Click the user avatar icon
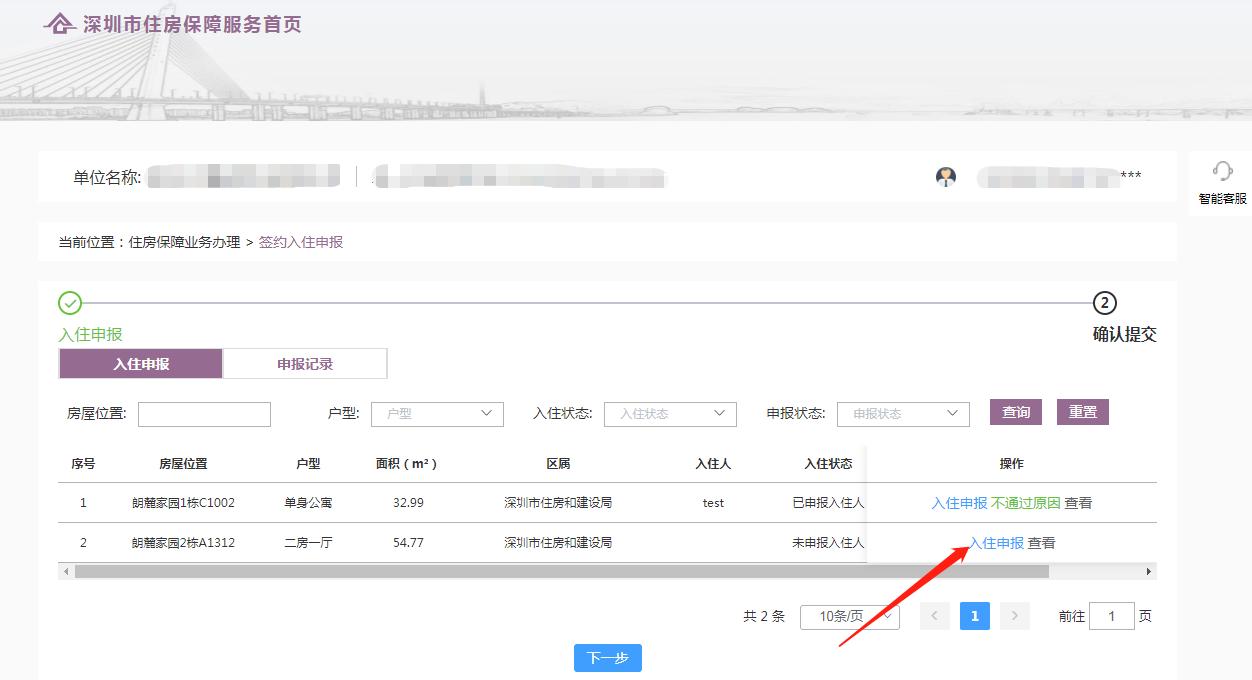 click(x=944, y=177)
